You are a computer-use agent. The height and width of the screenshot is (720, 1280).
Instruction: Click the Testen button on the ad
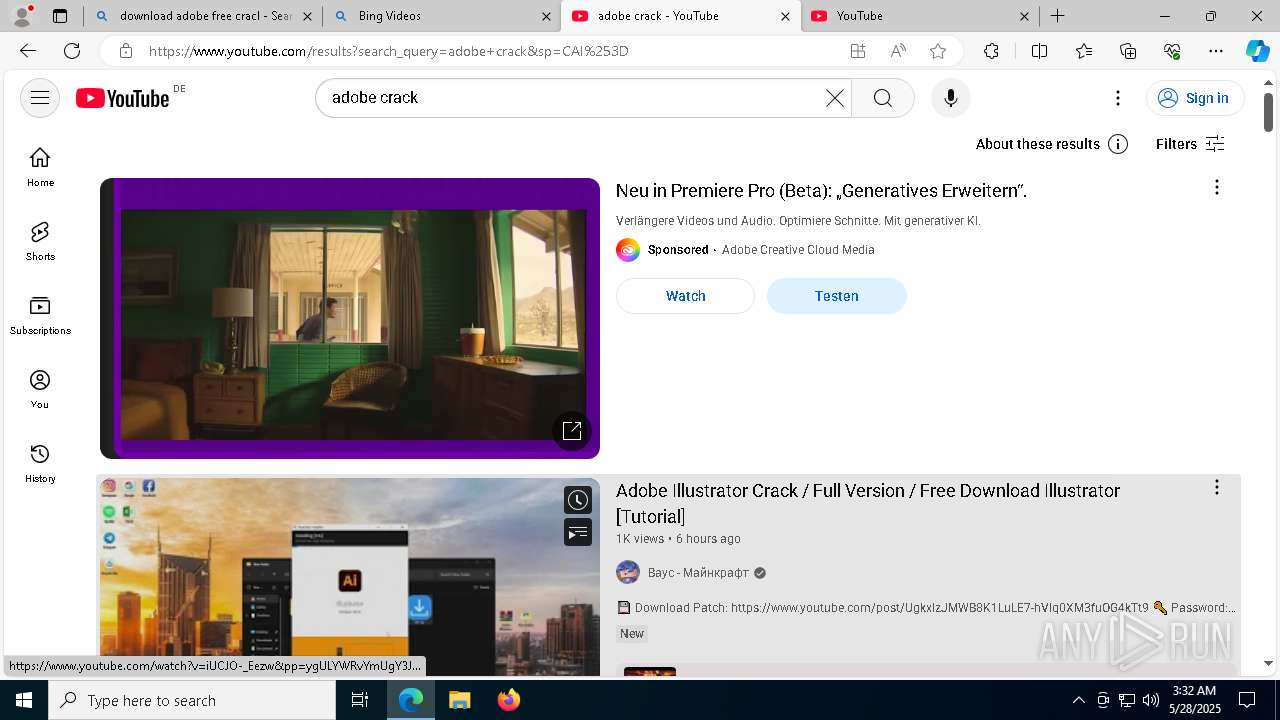click(x=837, y=296)
